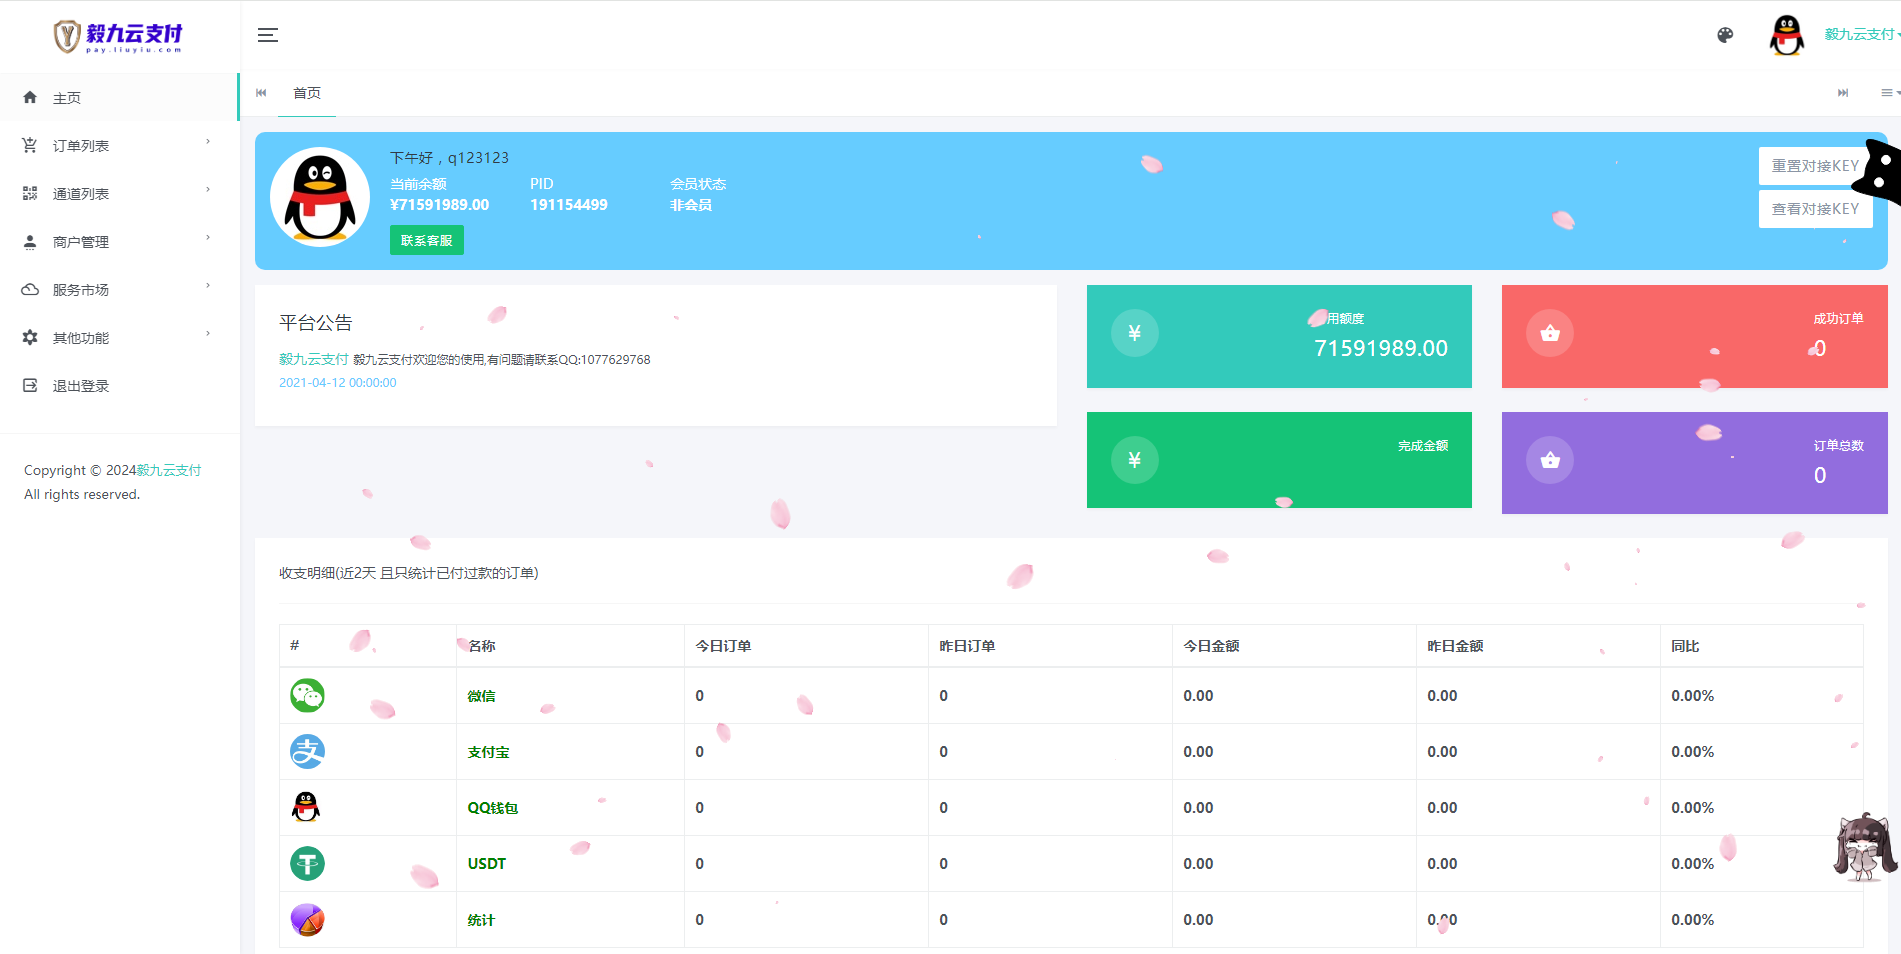Click the QQ wallet penguin icon in the table
The image size is (1901, 954).
pyautogui.click(x=306, y=807)
